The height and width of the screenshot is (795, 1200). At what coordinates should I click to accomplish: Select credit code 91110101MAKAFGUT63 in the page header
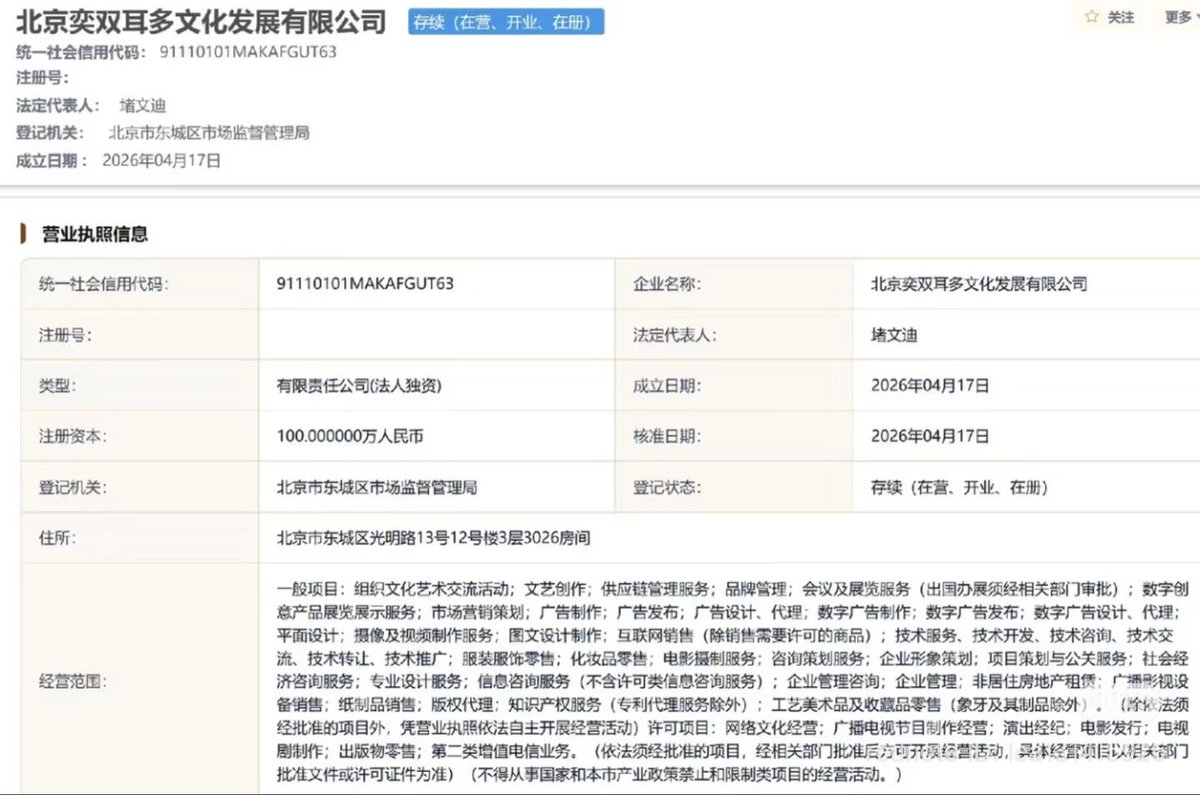[x=248, y=52]
